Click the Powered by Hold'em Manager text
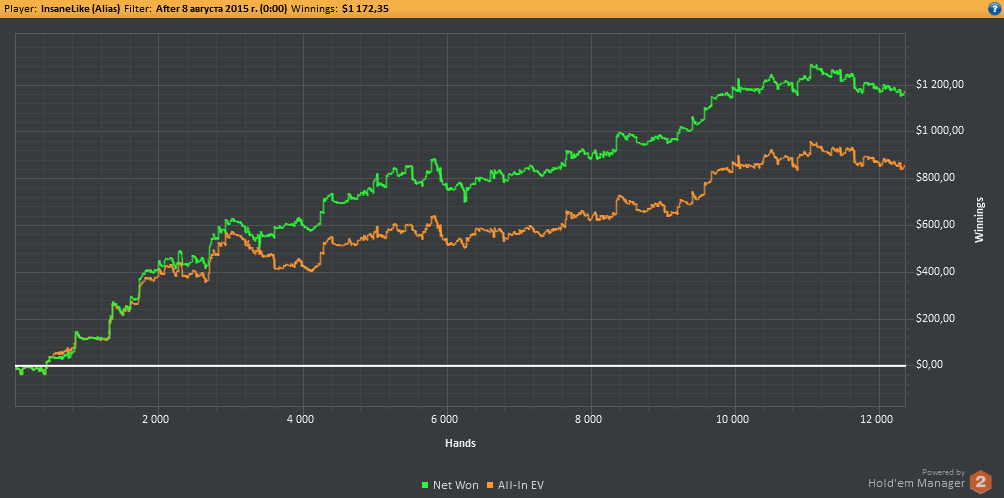Image resolution: width=1004 pixels, height=498 pixels. pos(916,478)
